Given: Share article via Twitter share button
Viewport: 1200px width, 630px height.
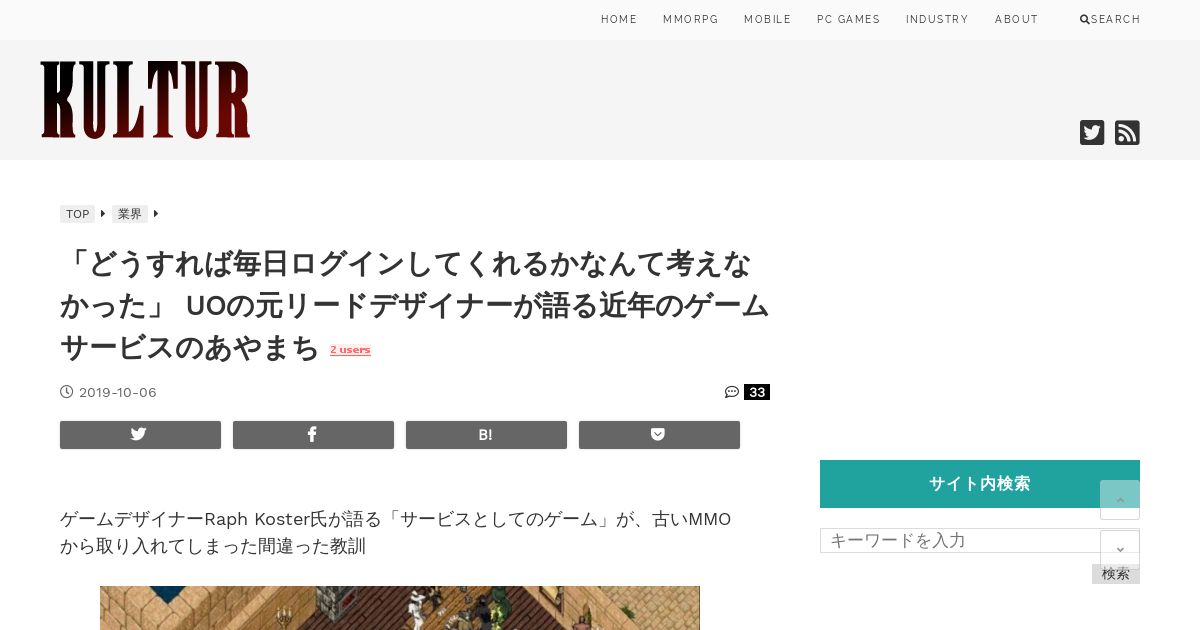Looking at the screenshot, I should [140, 435].
